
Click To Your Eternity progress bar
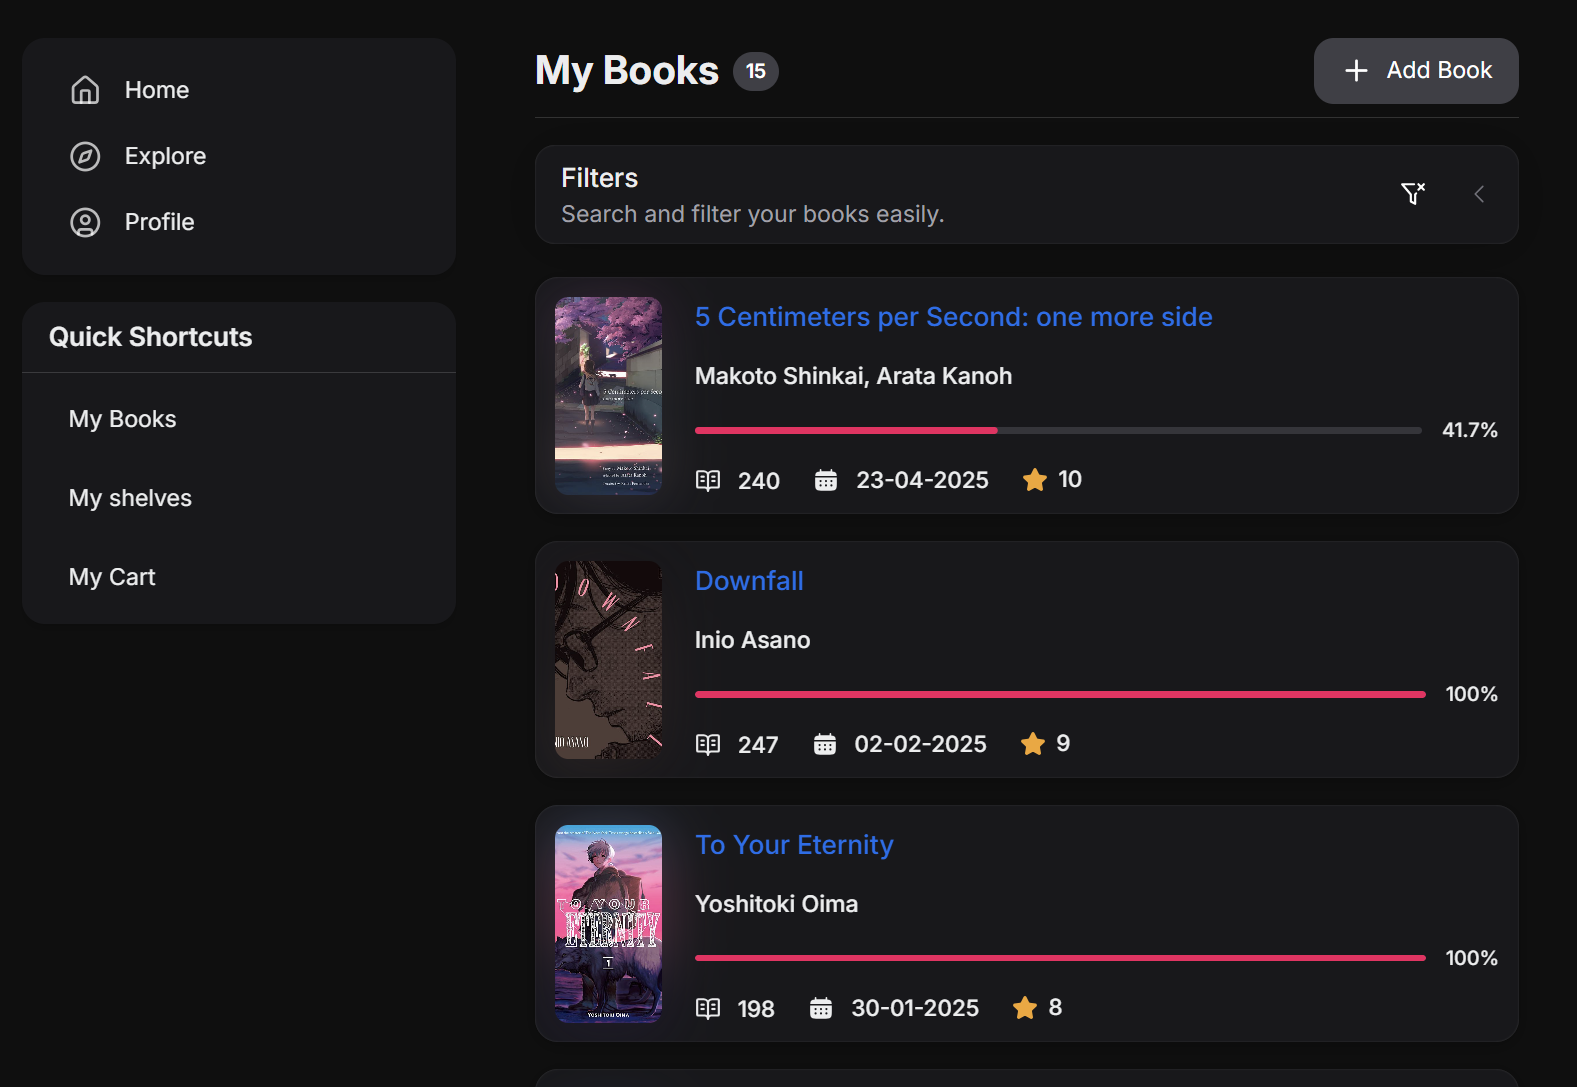pos(1060,958)
